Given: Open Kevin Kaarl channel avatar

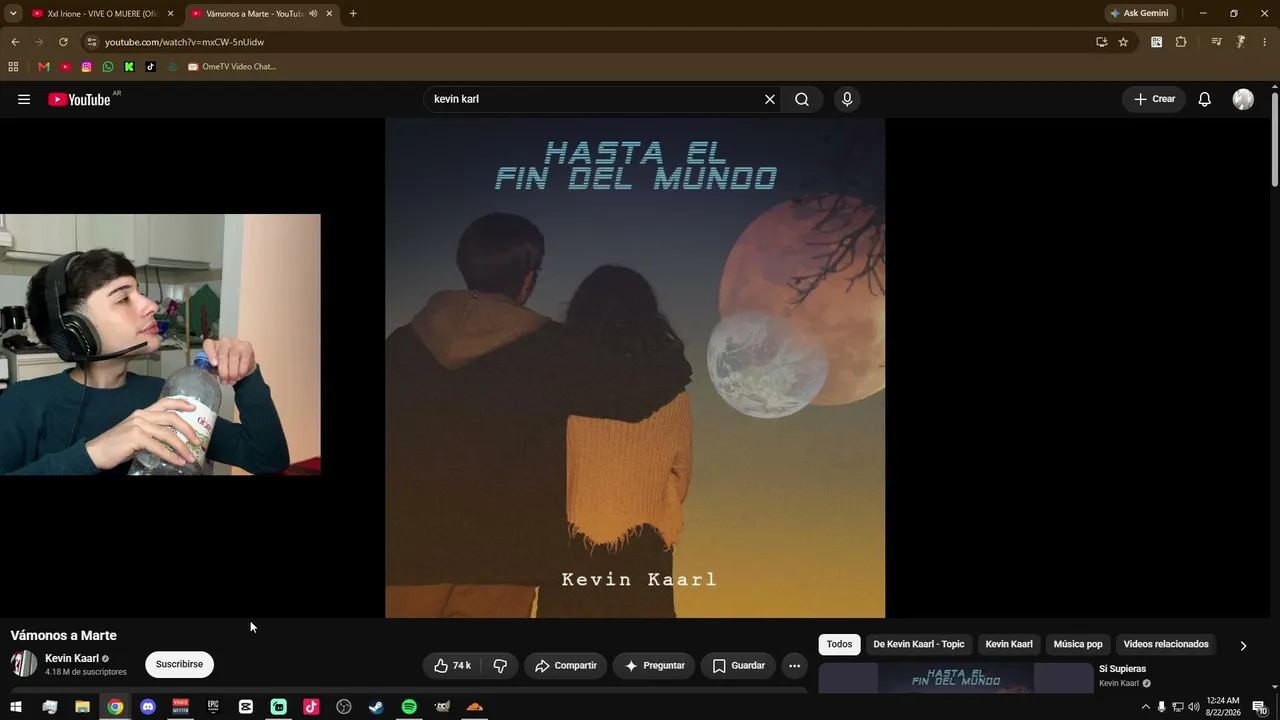Looking at the screenshot, I should click(x=24, y=664).
